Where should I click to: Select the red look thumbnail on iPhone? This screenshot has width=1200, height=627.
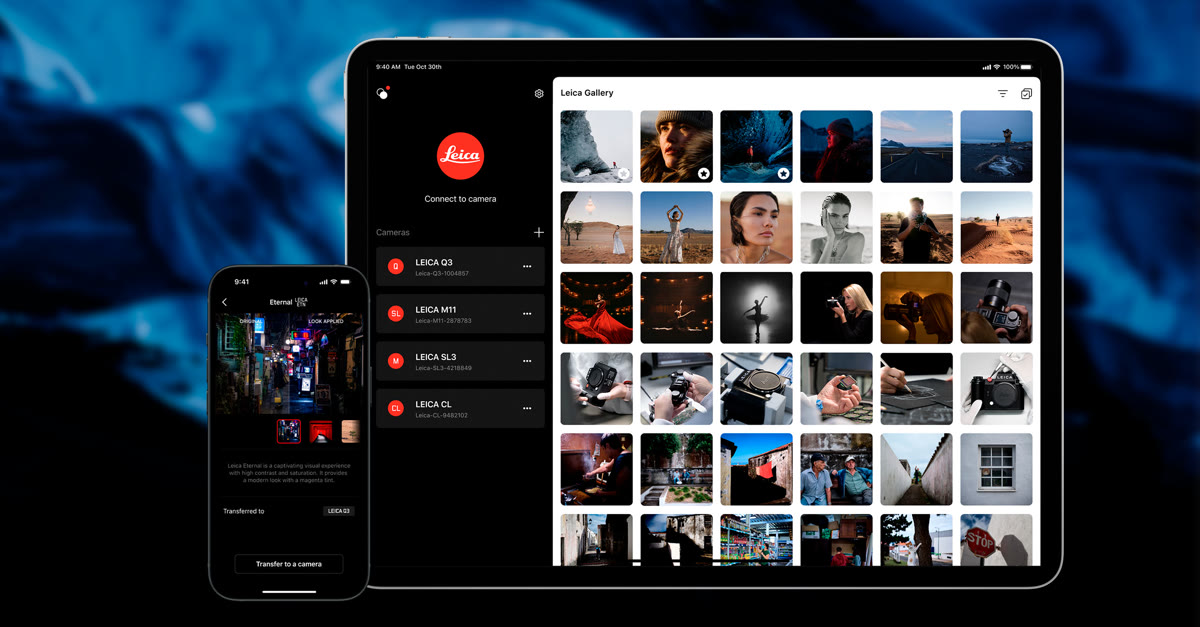point(320,431)
